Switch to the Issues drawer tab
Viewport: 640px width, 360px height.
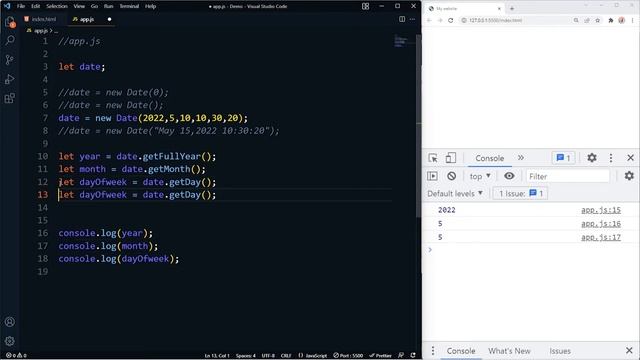click(560, 351)
